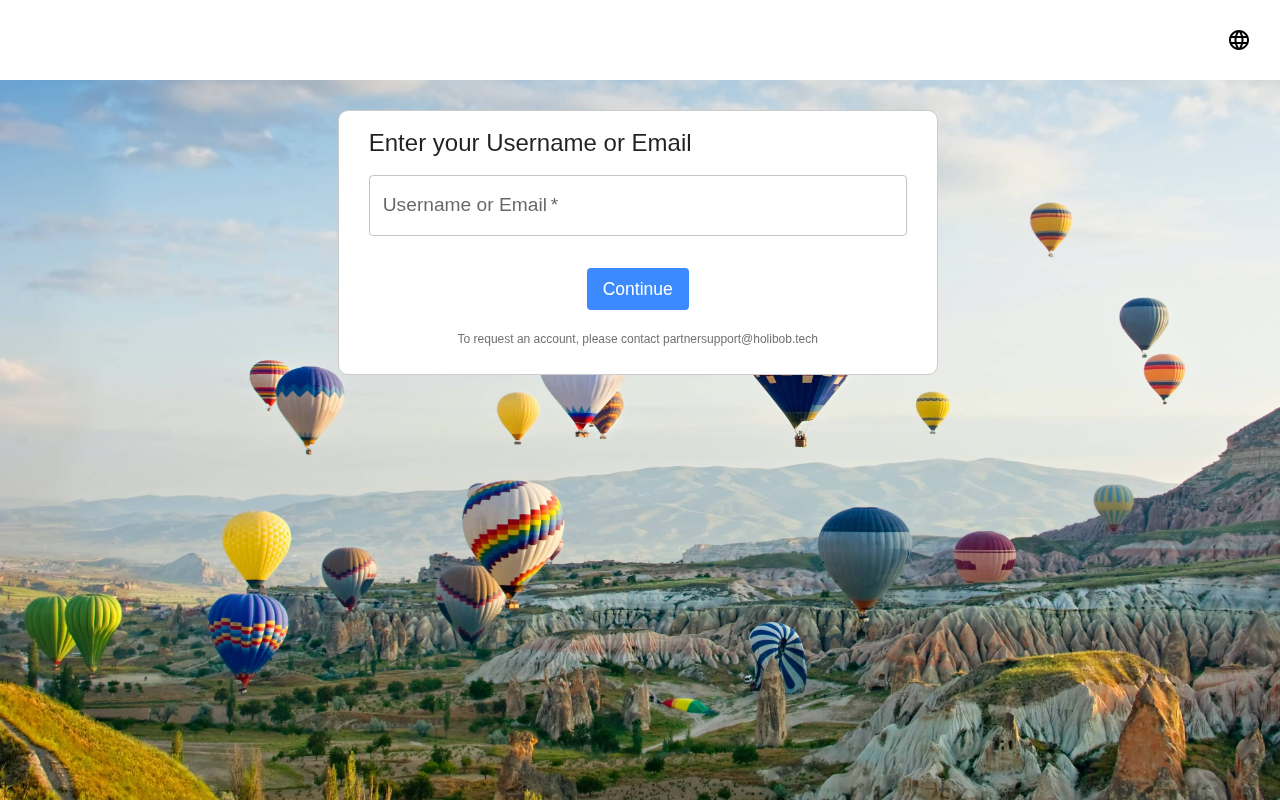Click the pair of green balloons

[72, 627]
